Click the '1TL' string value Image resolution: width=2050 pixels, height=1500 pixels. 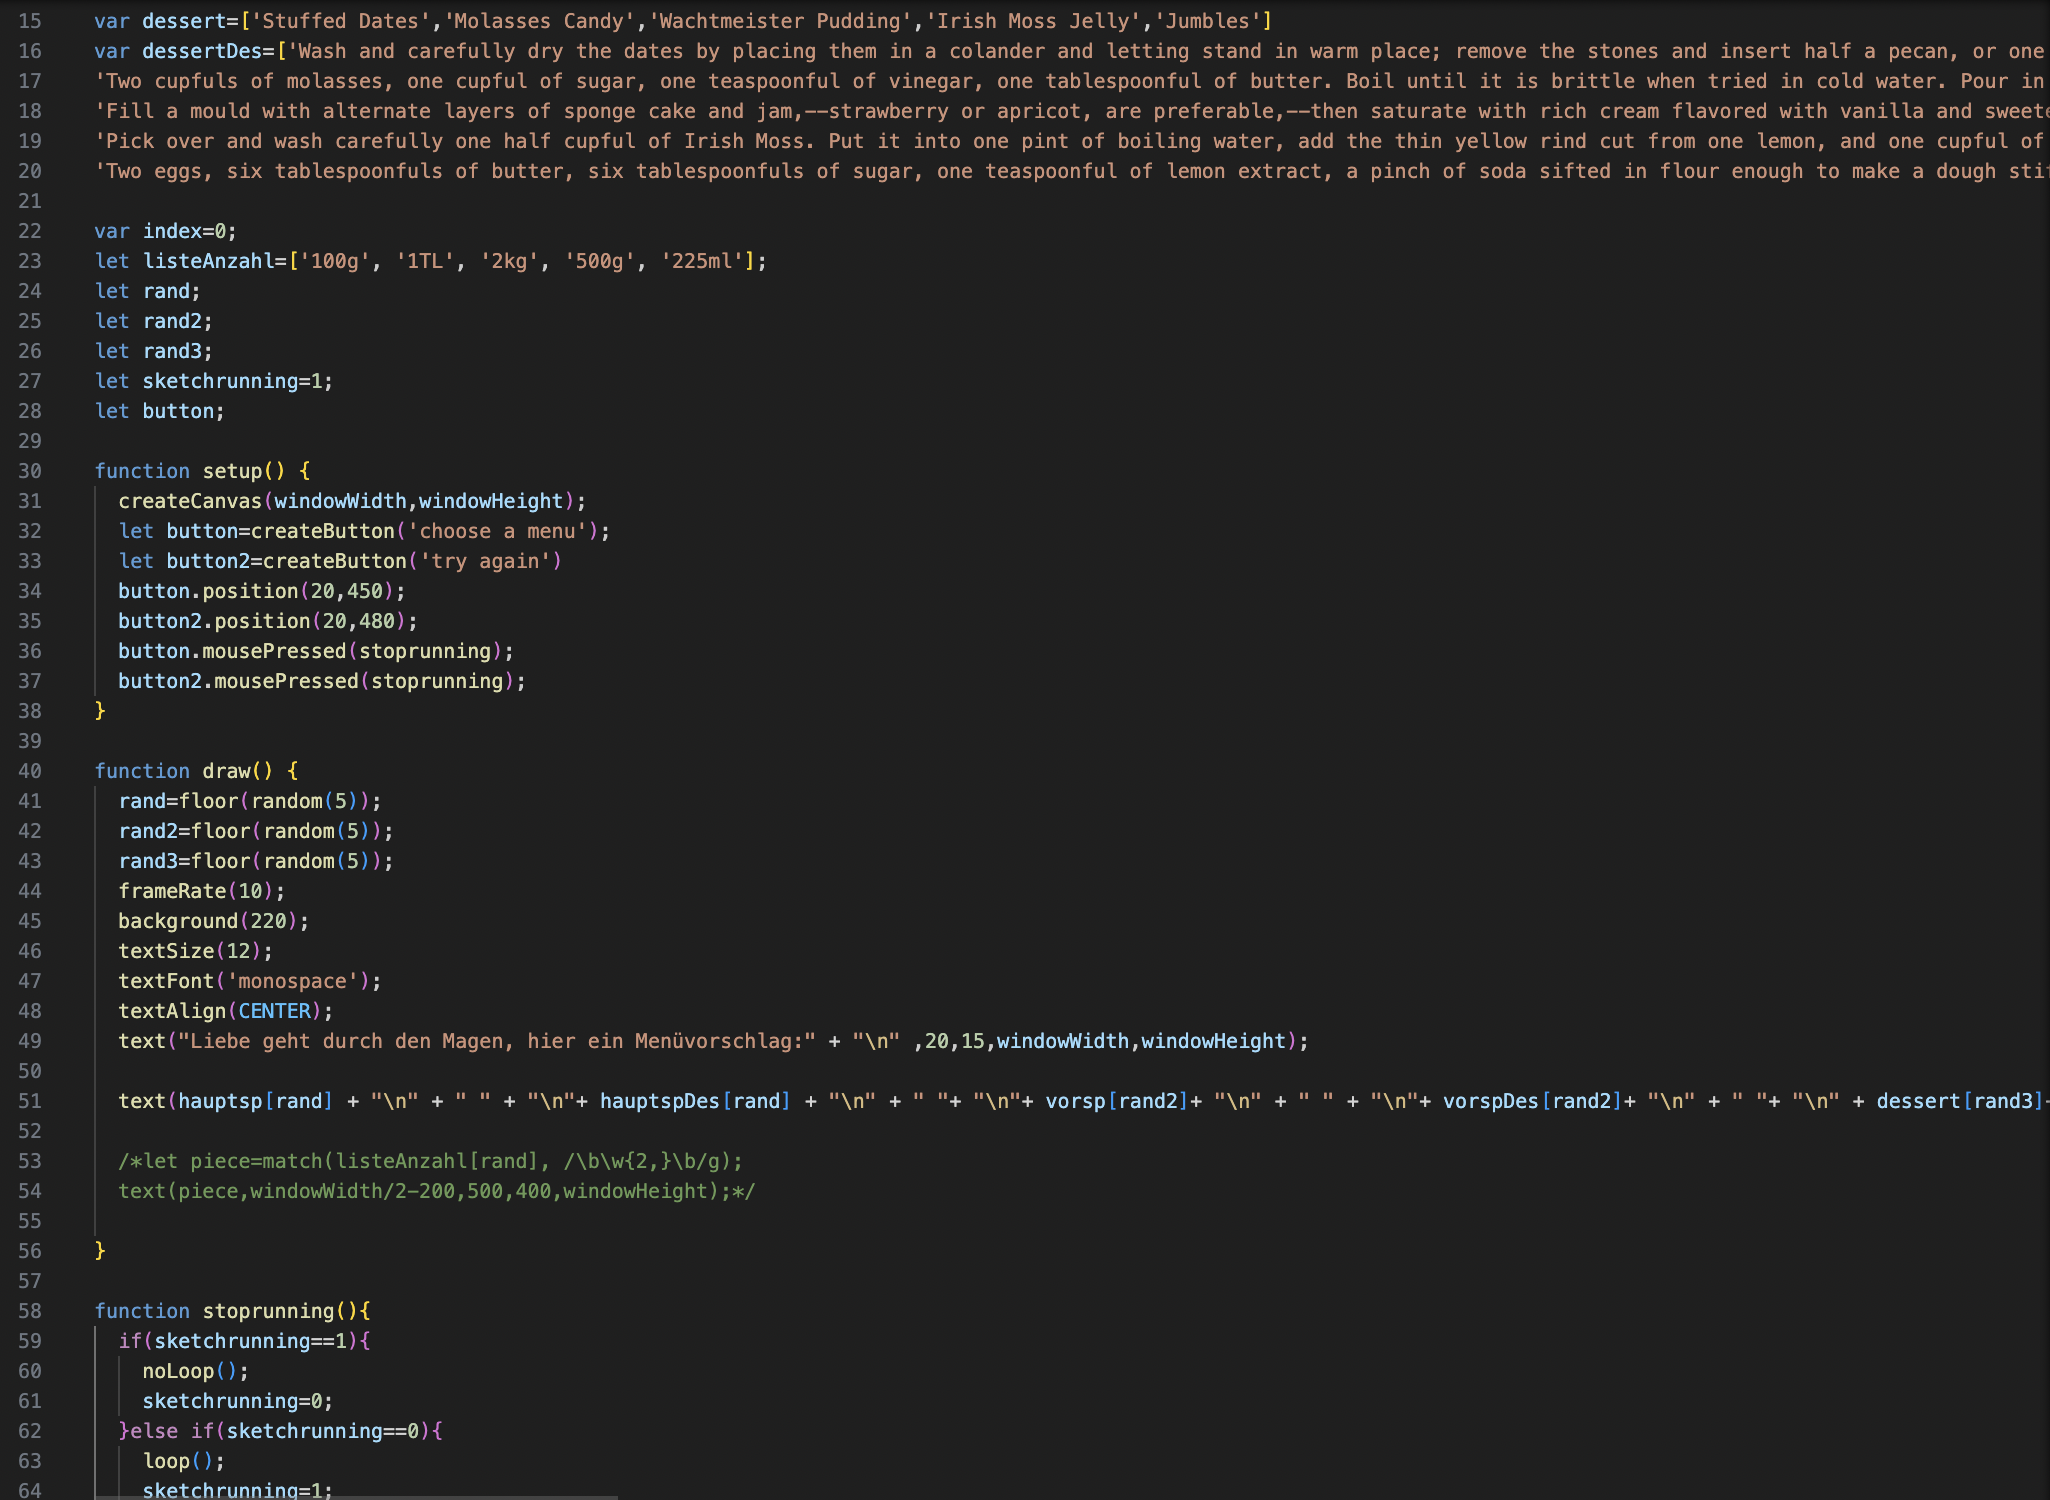coord(425,261)
